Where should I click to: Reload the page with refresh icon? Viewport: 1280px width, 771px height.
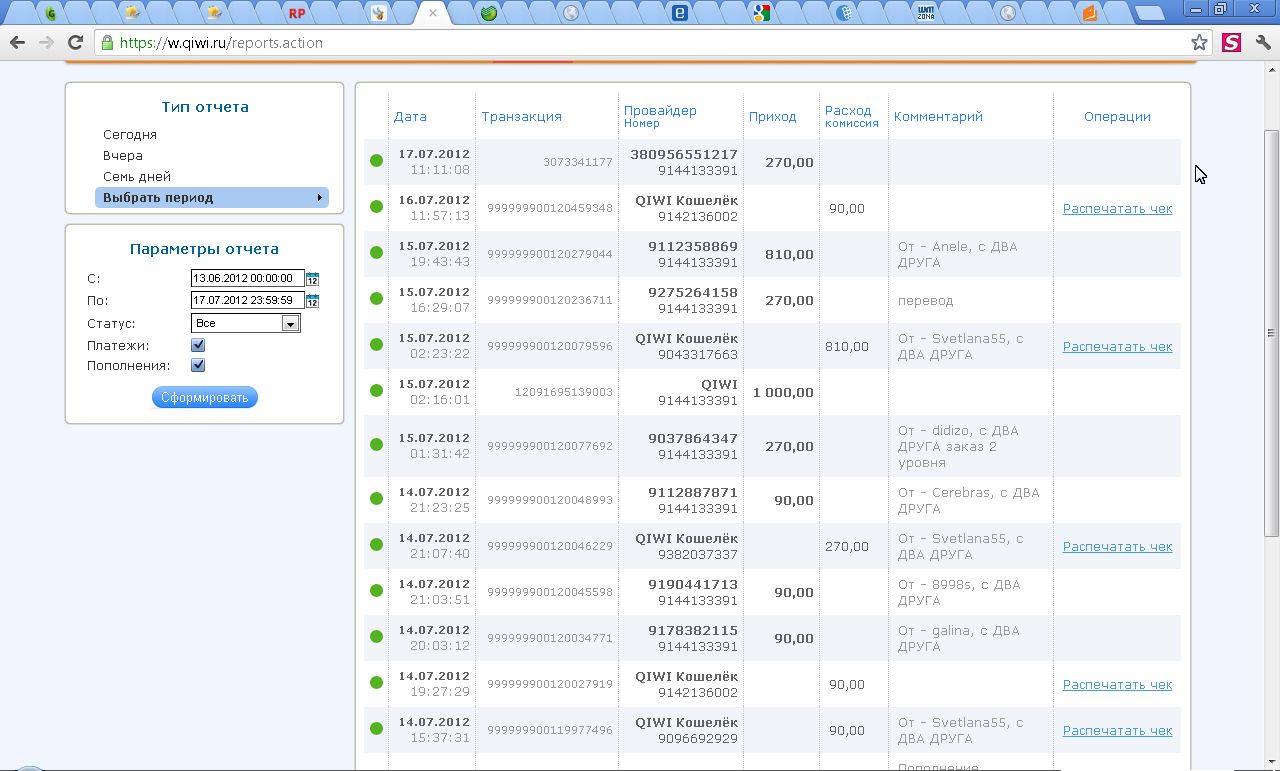pyautogui.click(x=75, y=43)
